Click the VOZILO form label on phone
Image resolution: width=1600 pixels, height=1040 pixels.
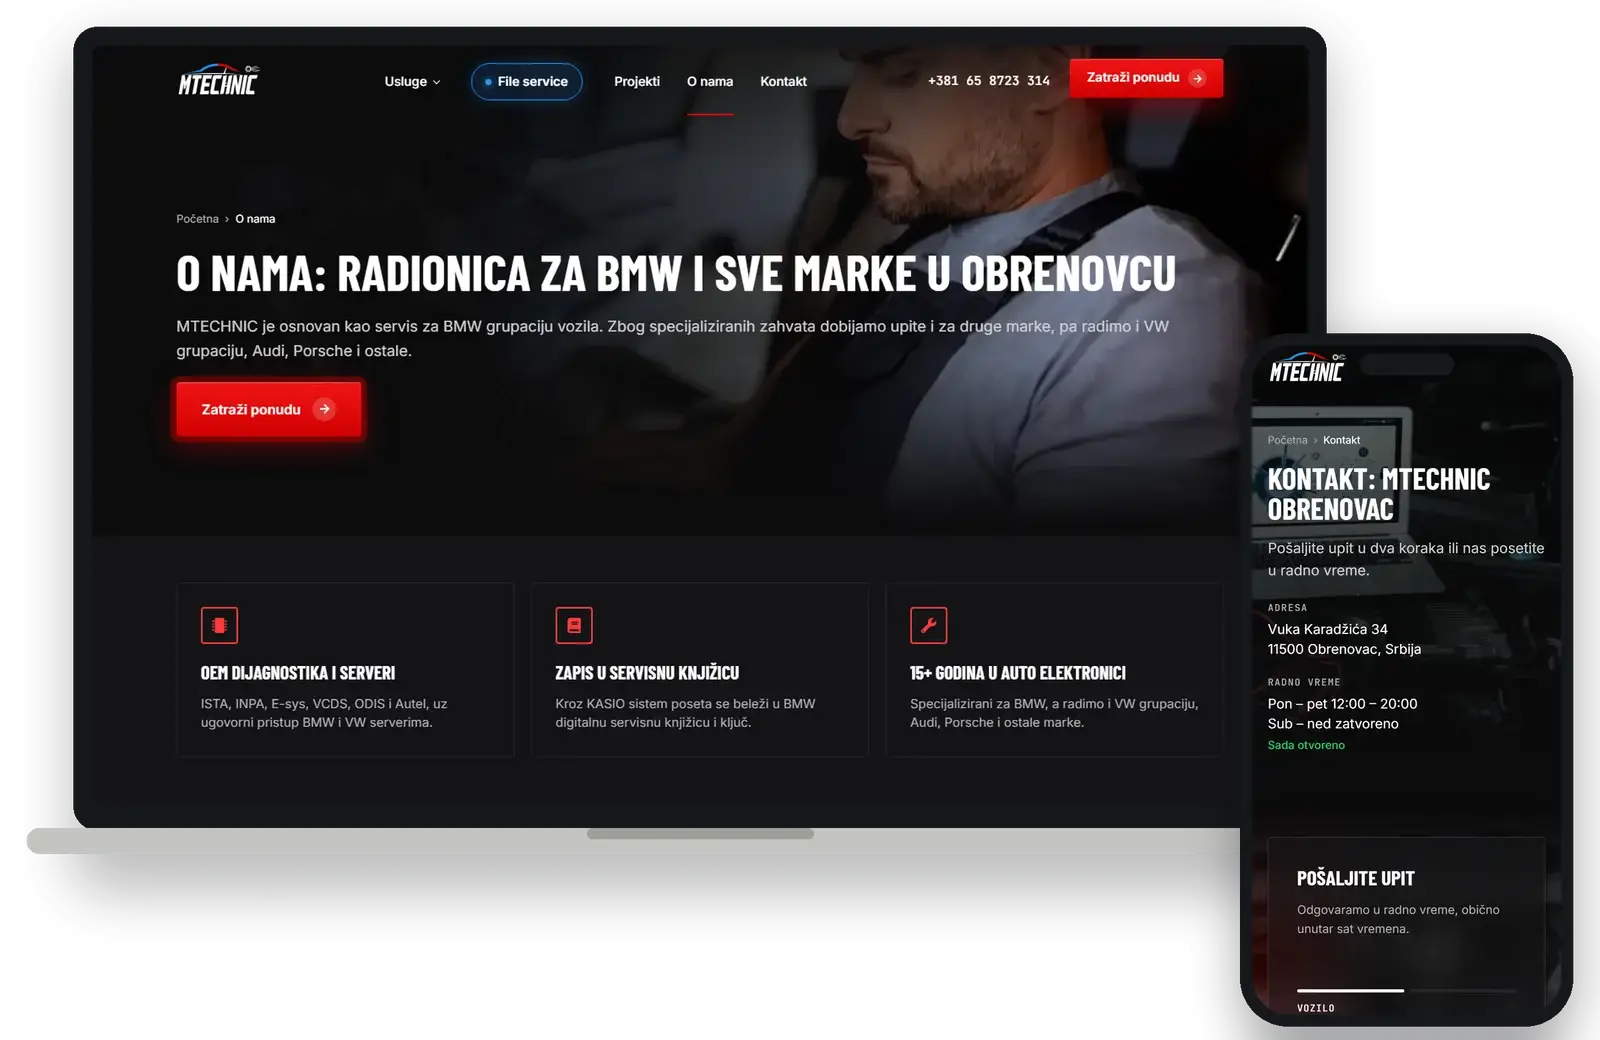pos(1315,1008)
